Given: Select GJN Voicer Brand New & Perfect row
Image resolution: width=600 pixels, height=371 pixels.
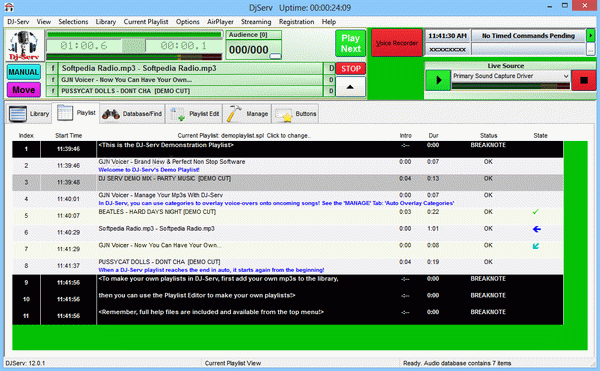Looking at the screenshot, I should click(x=287, y=166).
